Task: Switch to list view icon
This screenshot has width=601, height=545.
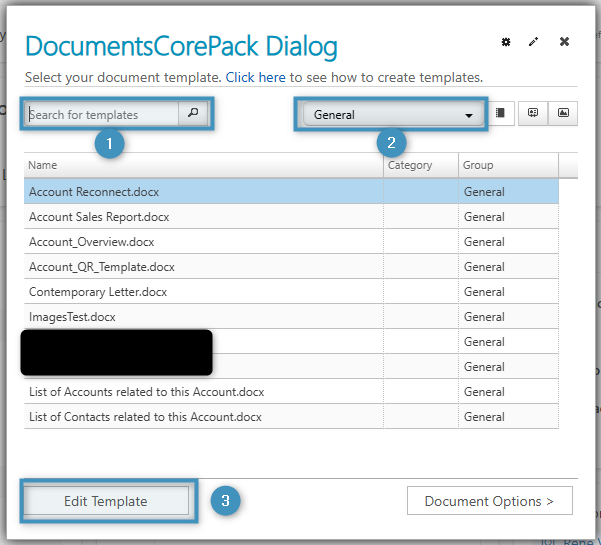Action: [501, 114]
